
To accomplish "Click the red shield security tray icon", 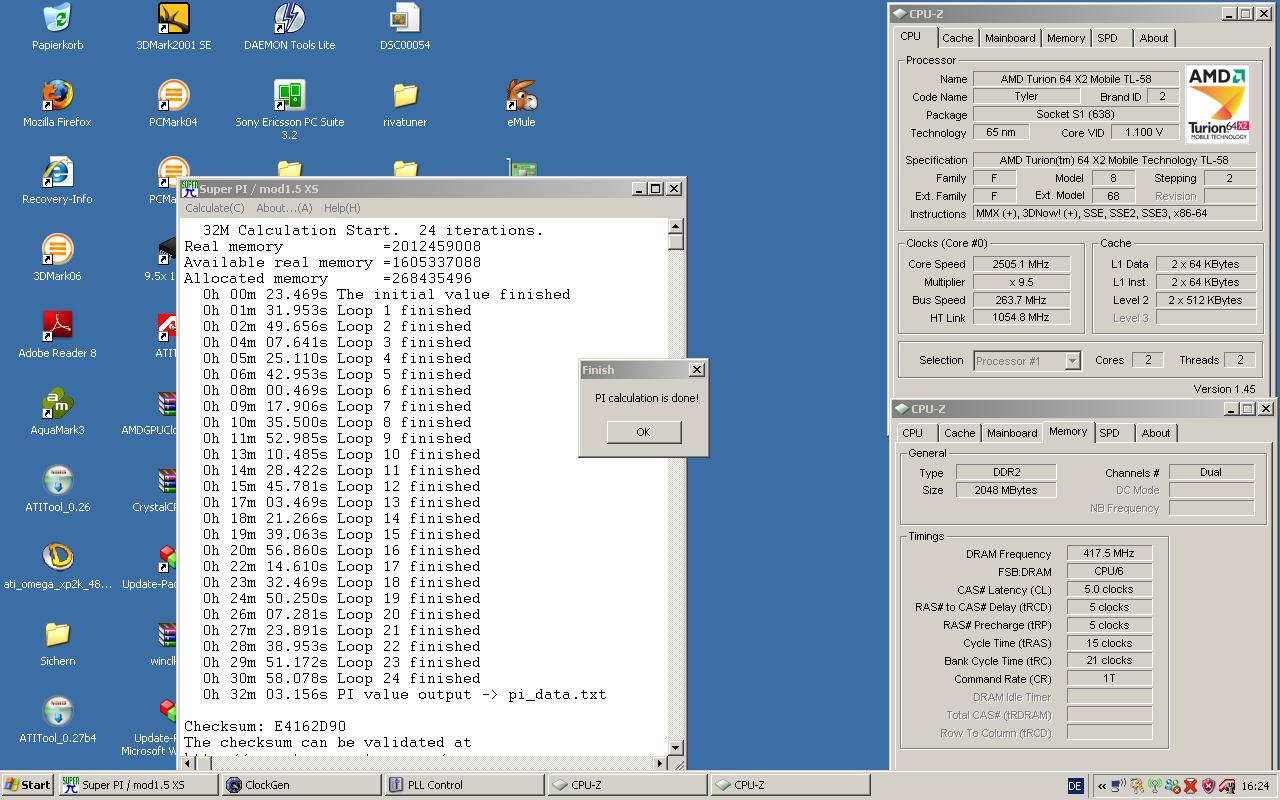I will pyautogui.click(x=1207, y=786).
